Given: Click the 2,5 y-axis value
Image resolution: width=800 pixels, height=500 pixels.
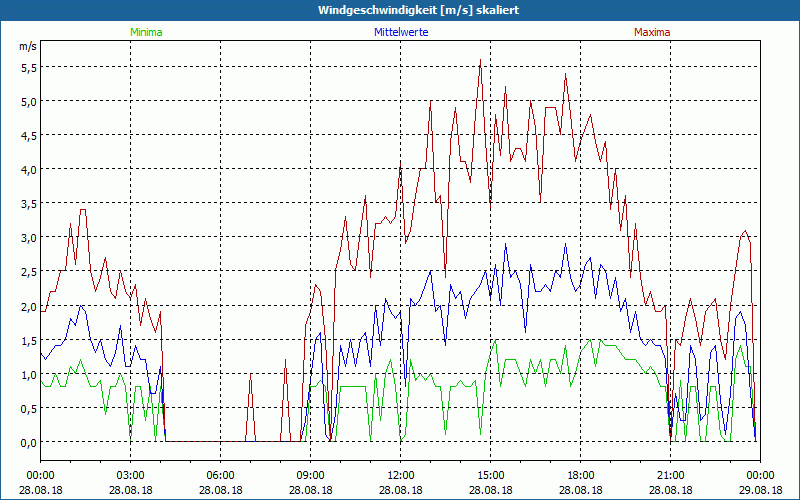Looking at the screenshot, I should pos(29,272).
